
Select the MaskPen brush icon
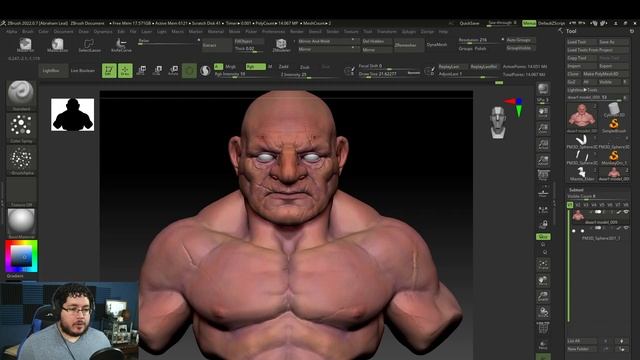point(25,44)
